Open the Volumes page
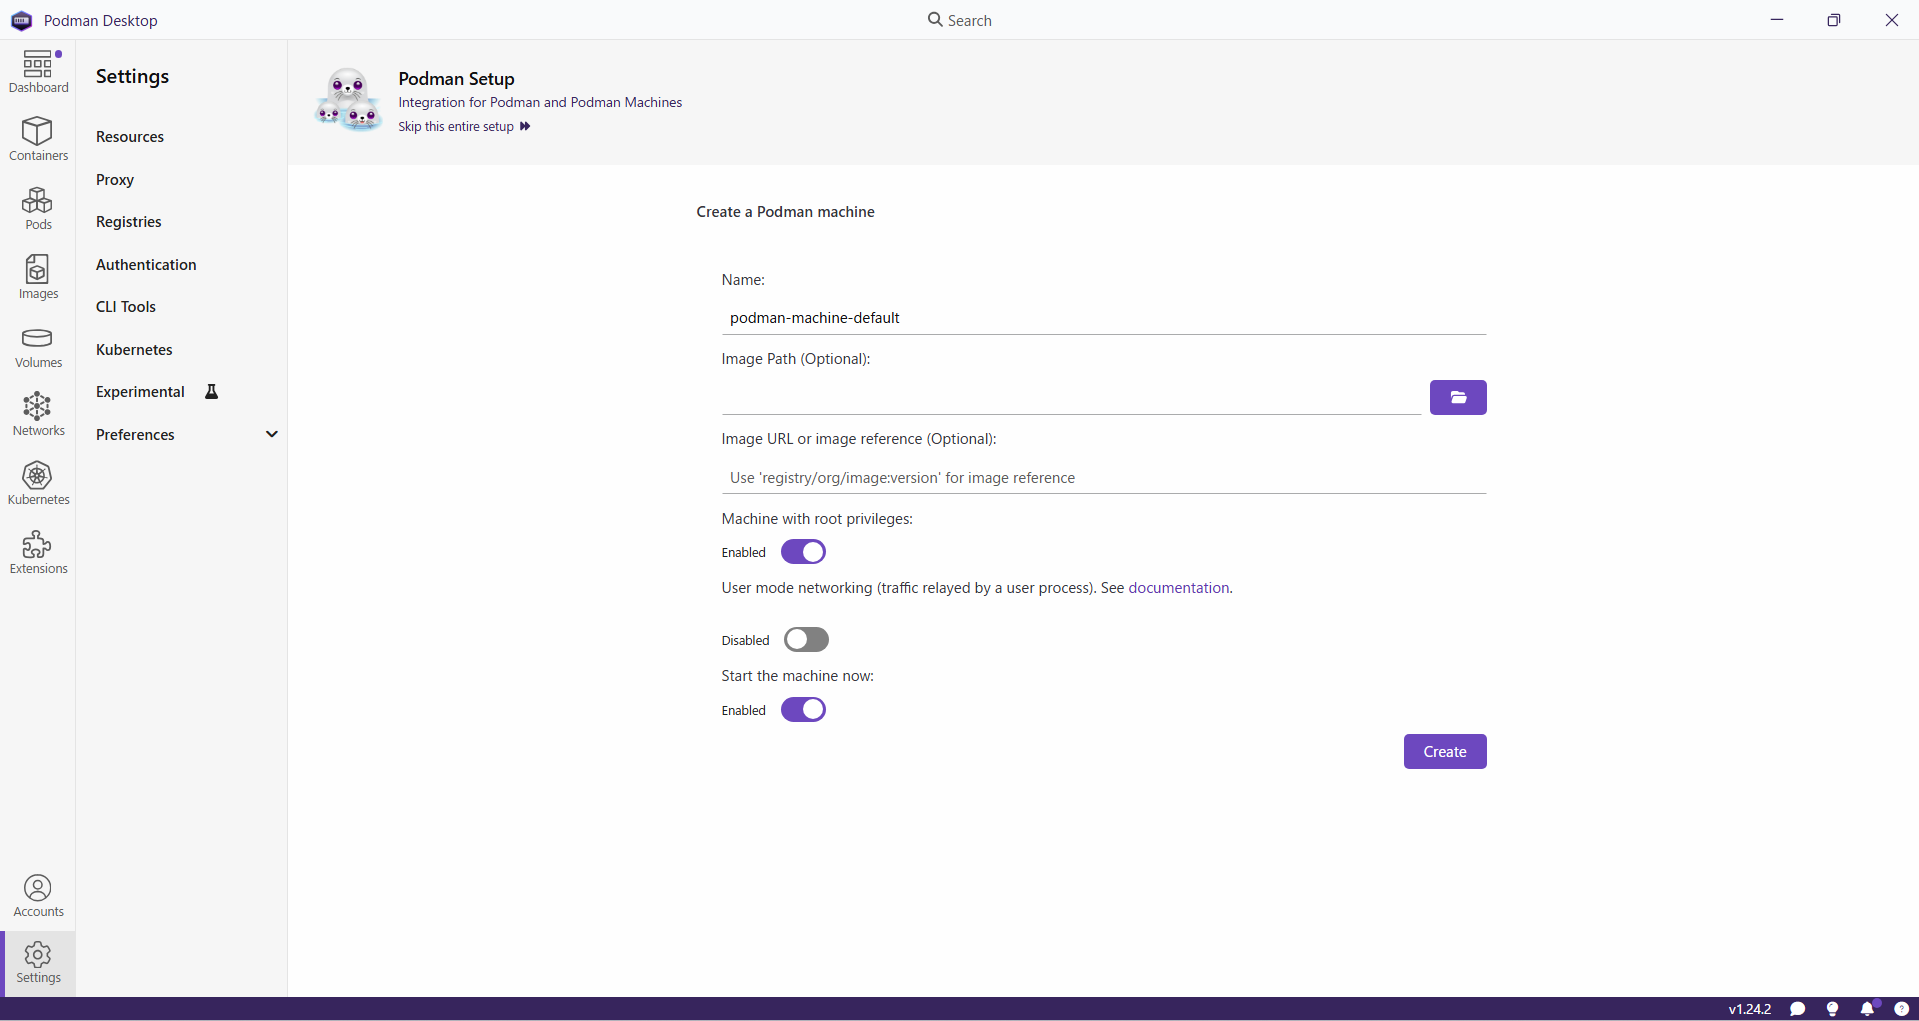 click(38, 346)
